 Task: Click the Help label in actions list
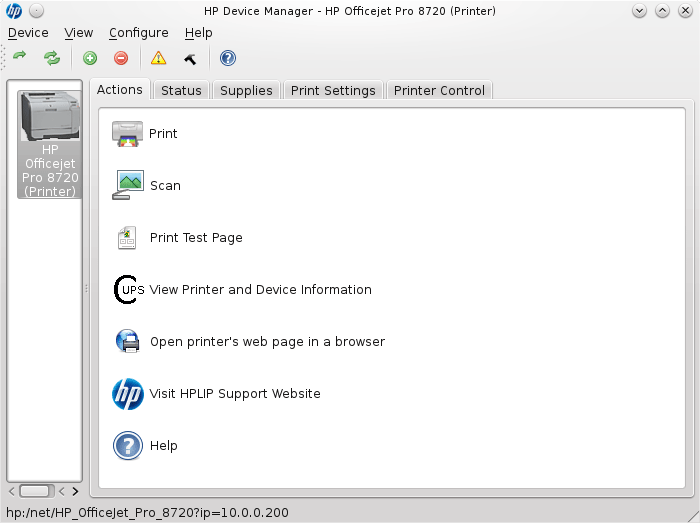pyautogui.click(x=164, y=446)
